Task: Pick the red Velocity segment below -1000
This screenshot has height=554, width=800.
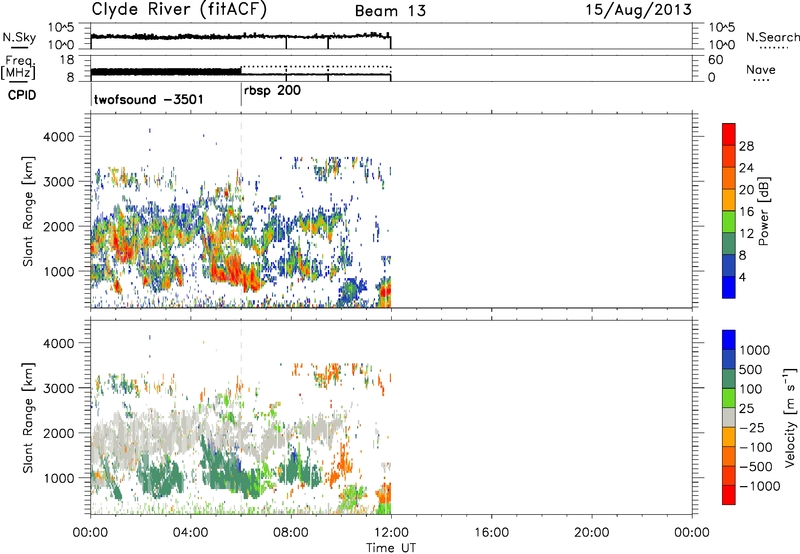Action: pos(729,495)
